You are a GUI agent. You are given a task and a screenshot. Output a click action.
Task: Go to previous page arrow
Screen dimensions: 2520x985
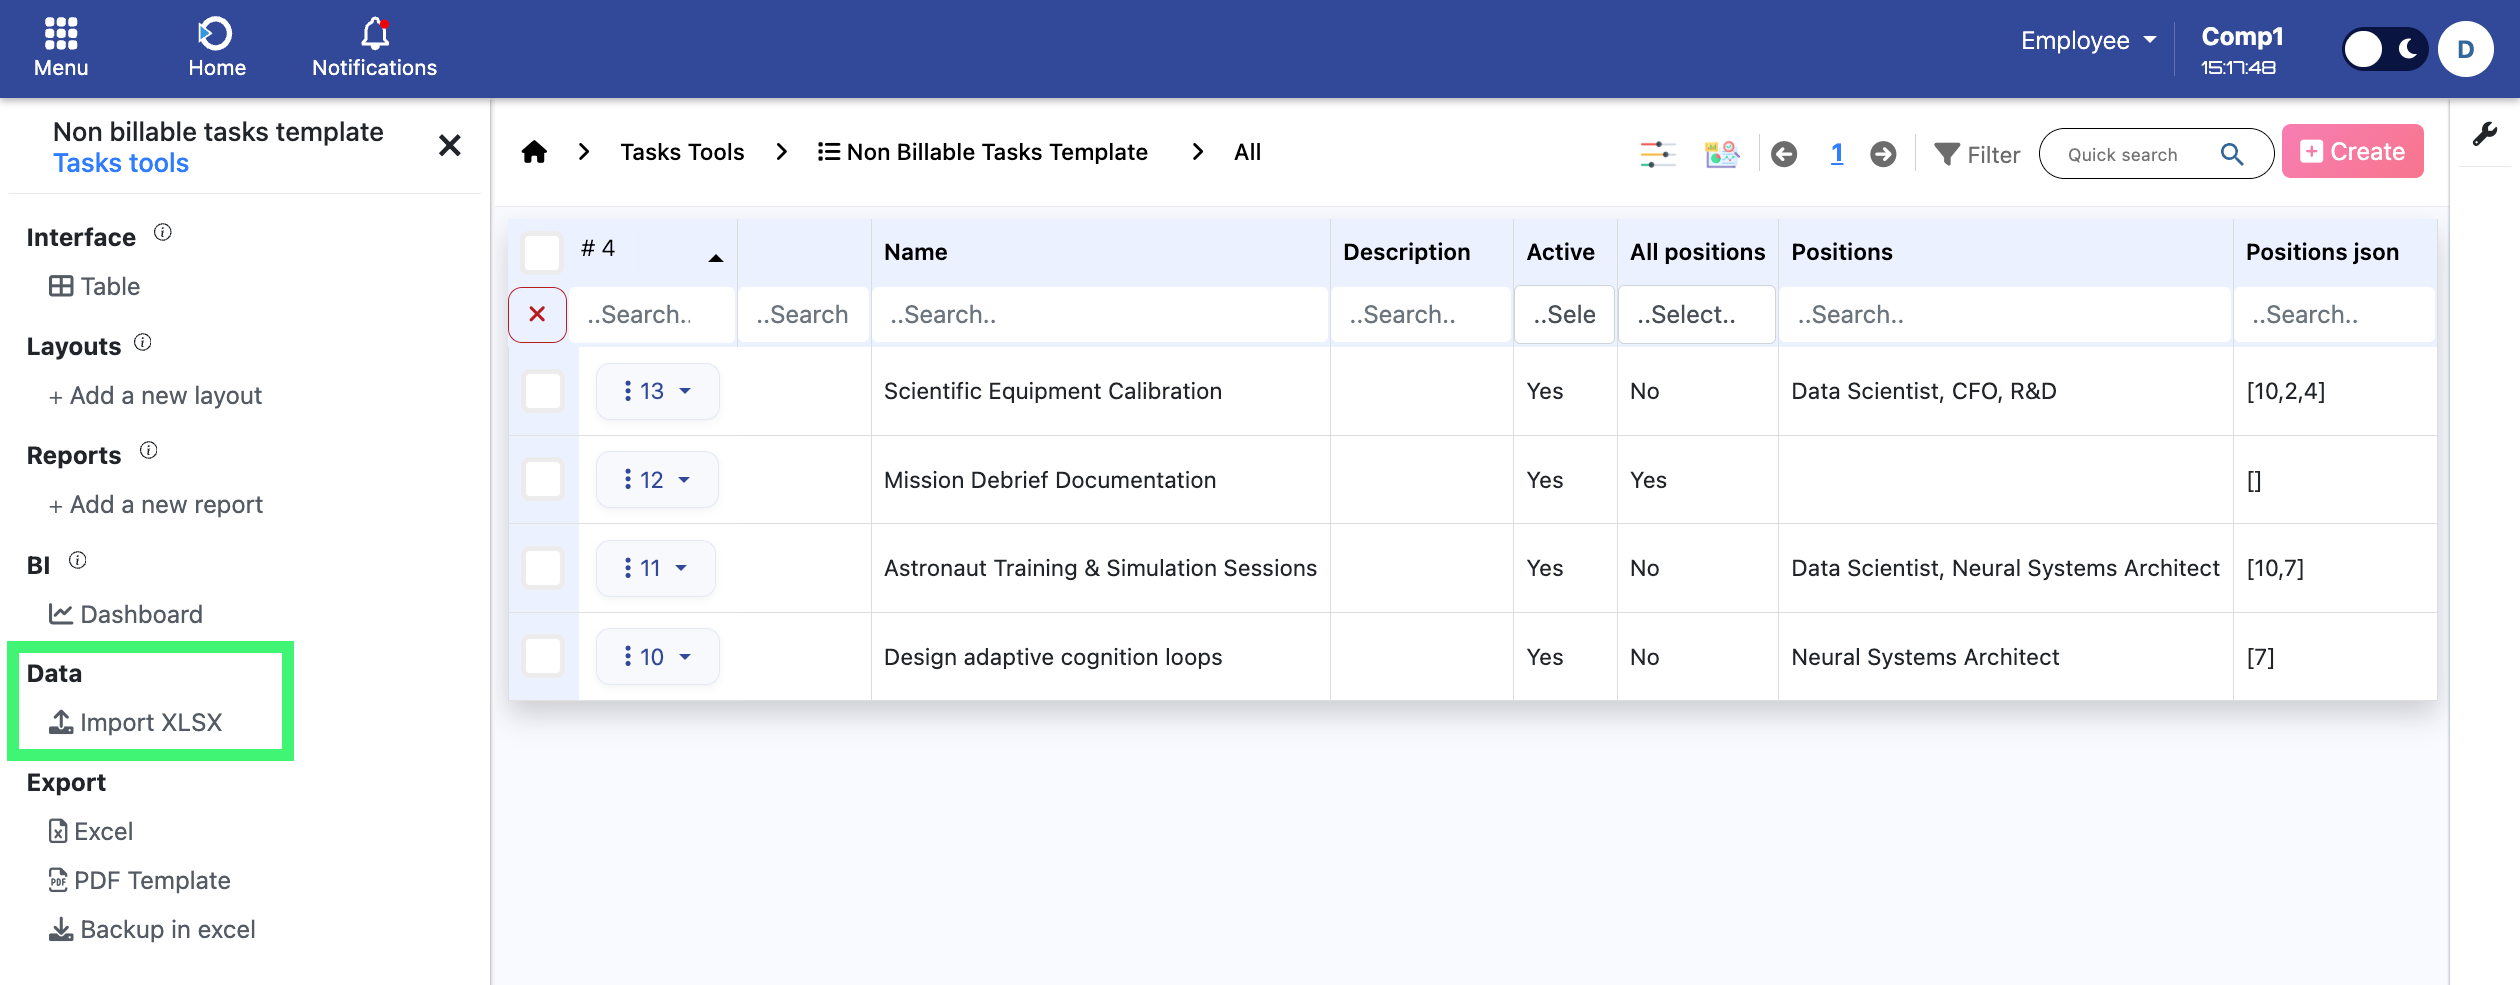pyautogui.click(x=1784, y=154)
